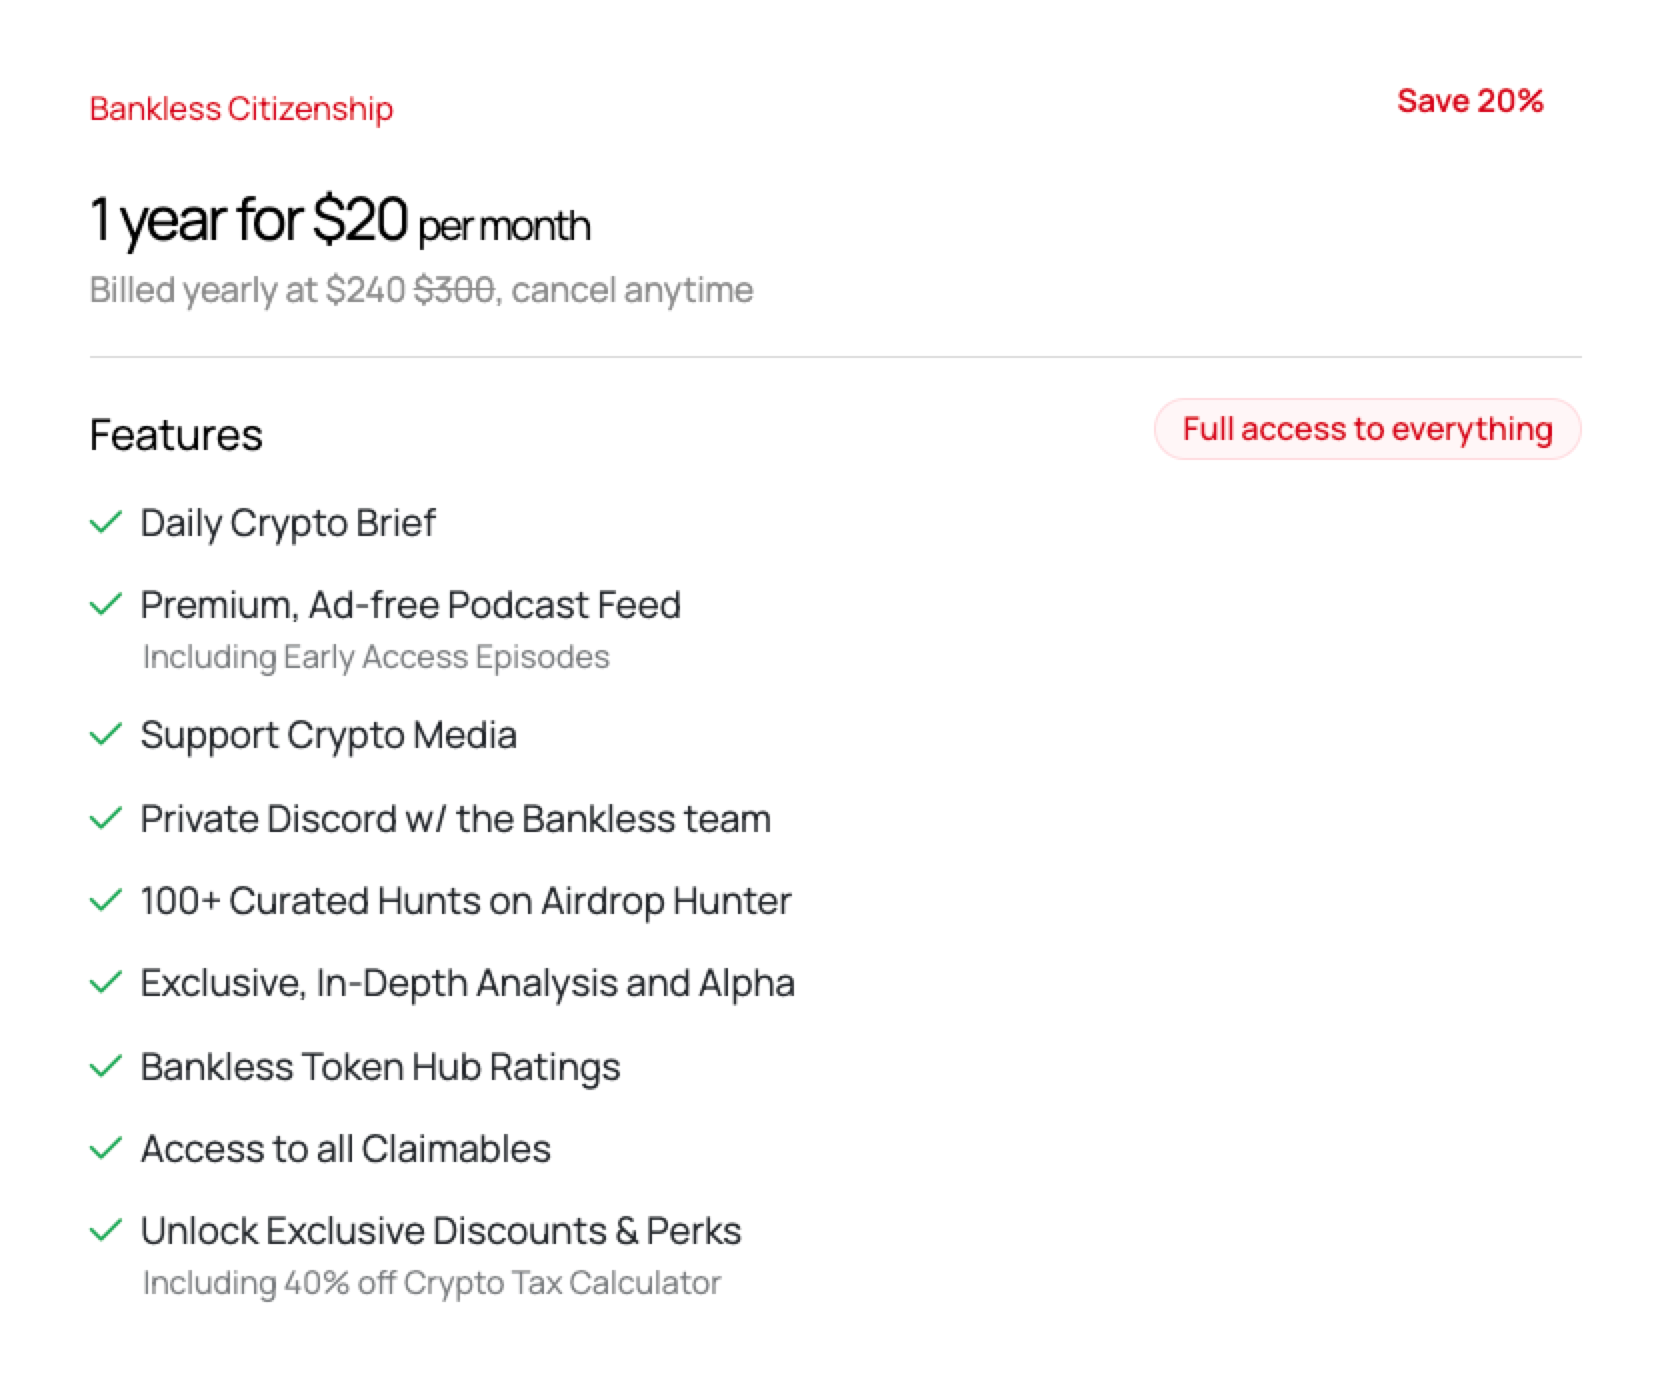
Task: Click Including Early Access Episodes subtext
Action: tap(376, 657)
